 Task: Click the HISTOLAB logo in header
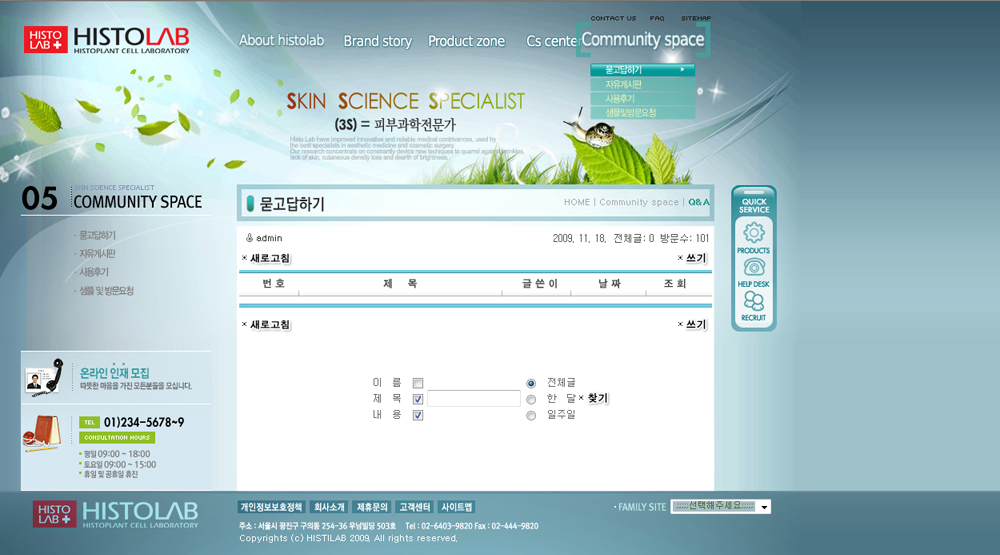tap(107, 40)
